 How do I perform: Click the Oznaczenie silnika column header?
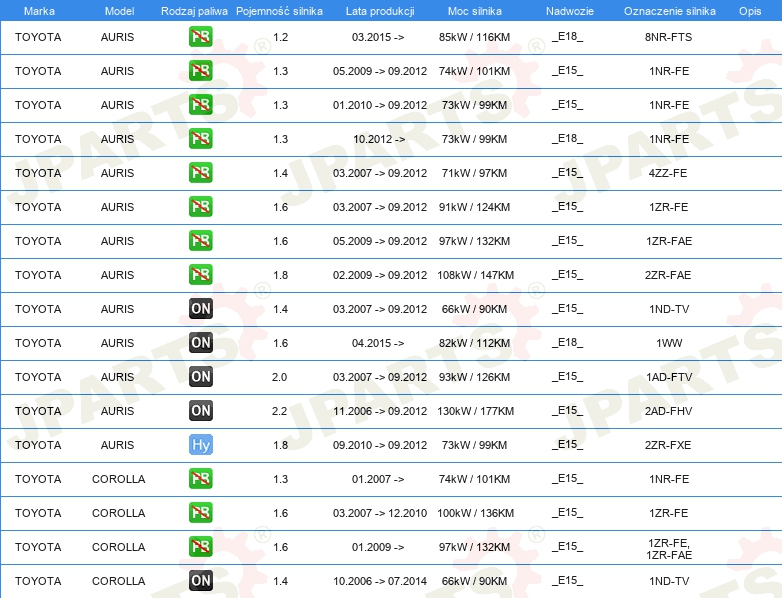[x=669, y=11]
